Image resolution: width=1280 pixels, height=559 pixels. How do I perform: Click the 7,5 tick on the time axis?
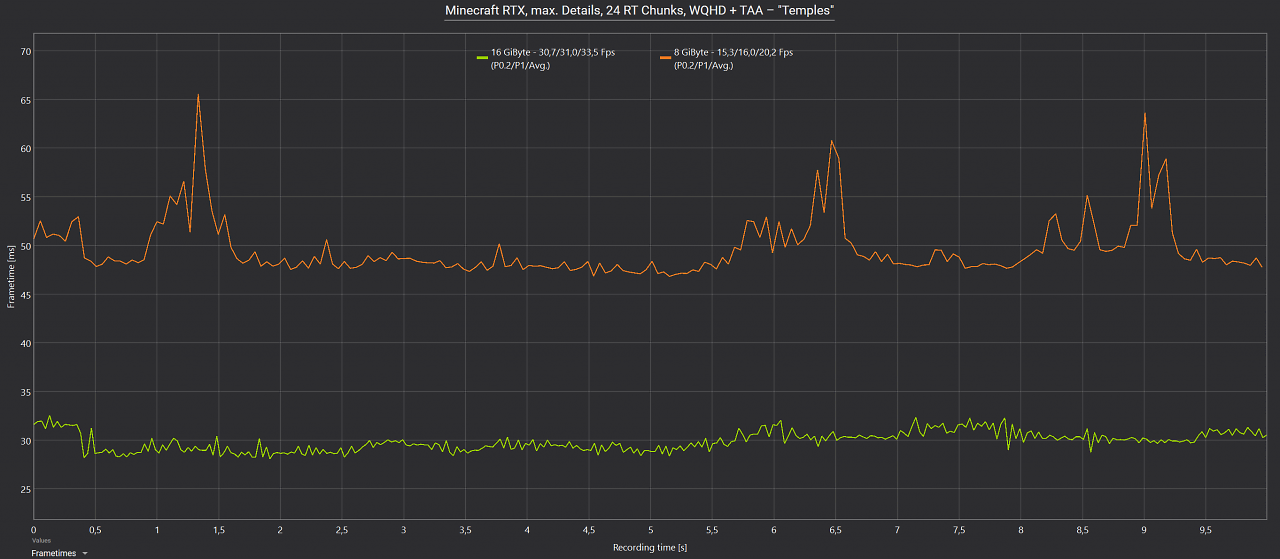click(x=959, y=530)
